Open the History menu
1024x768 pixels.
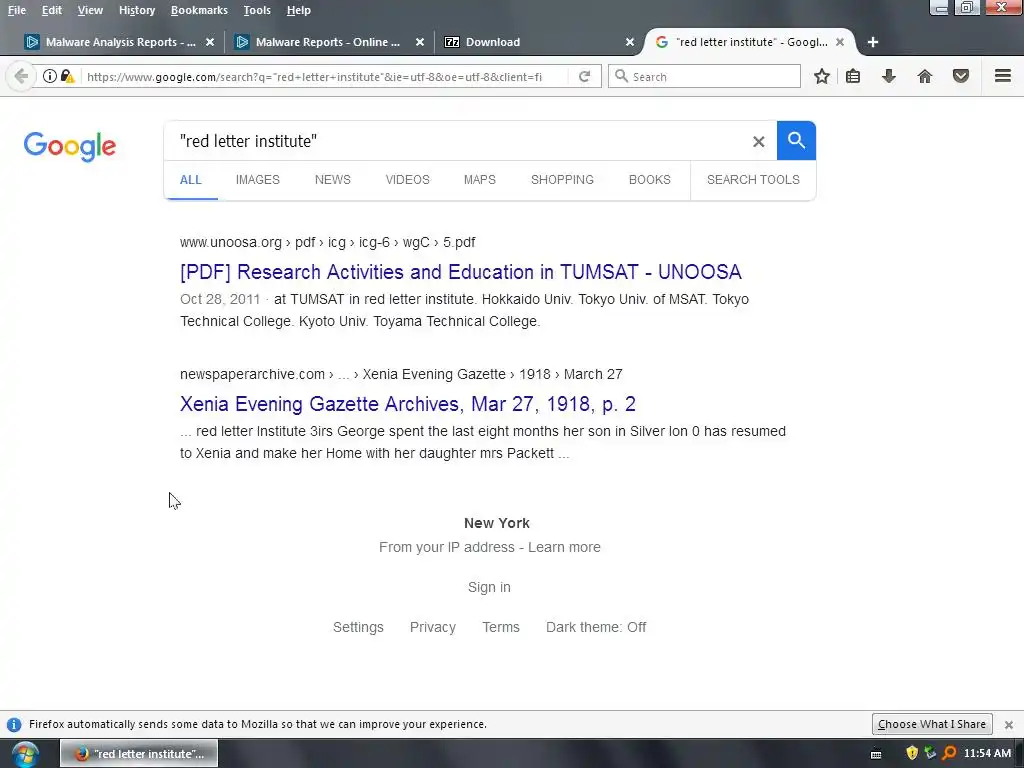point(137,10)
